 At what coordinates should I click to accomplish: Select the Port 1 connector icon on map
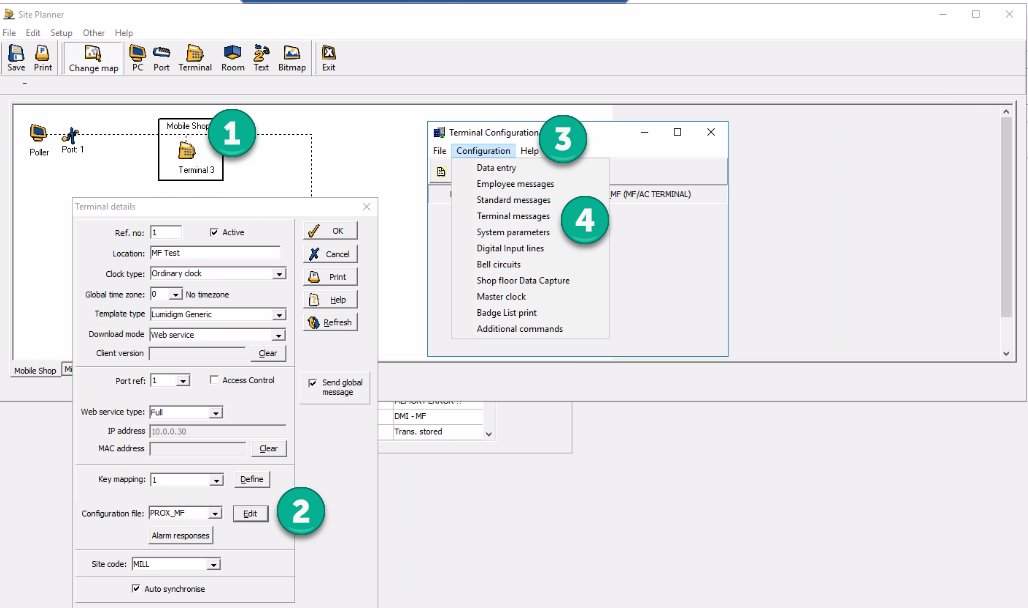point(70,135)
